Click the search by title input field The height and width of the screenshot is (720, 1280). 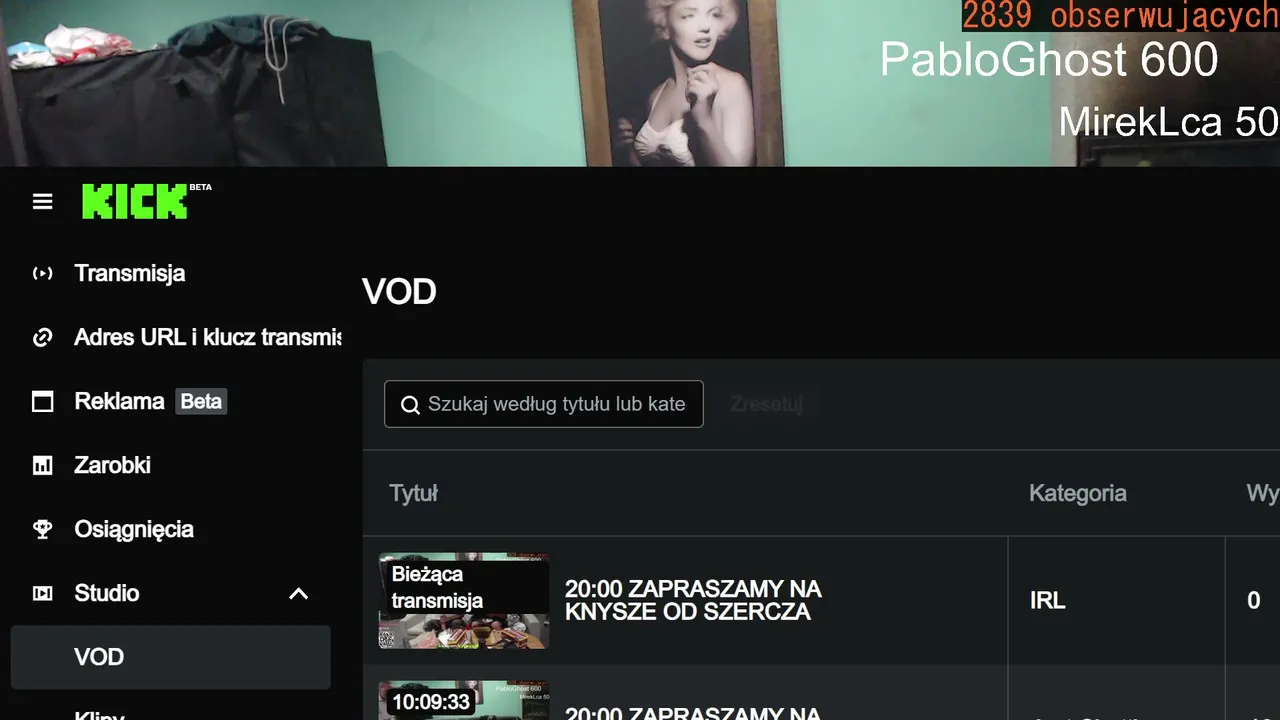[543, 404]
